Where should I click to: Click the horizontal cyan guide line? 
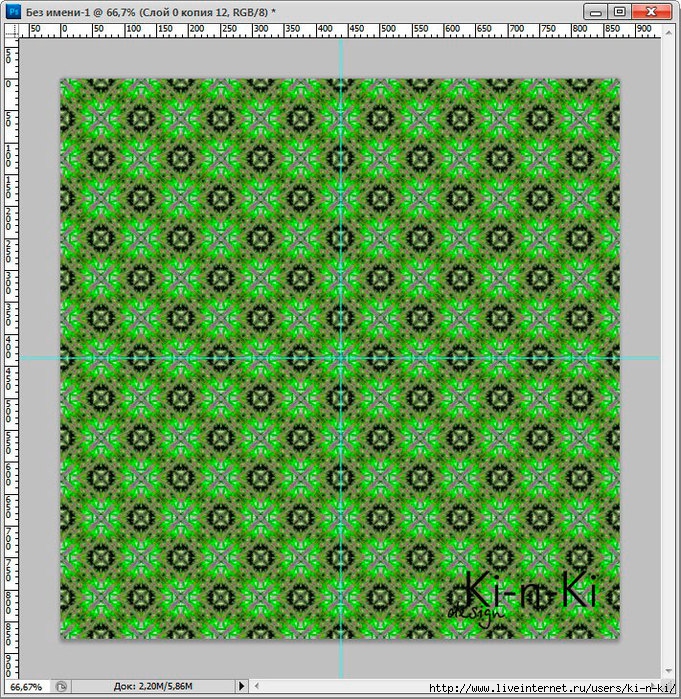tap(339, 358)
